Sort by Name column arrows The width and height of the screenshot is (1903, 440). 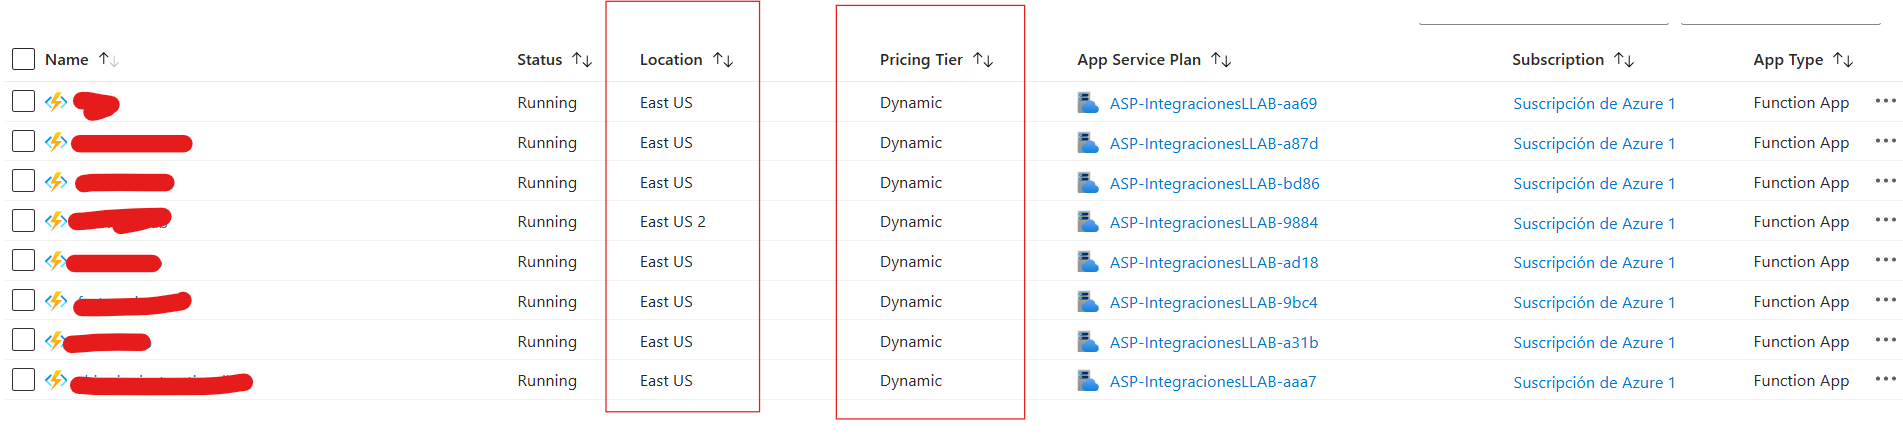pyautogui.click(x=109, y=60)
